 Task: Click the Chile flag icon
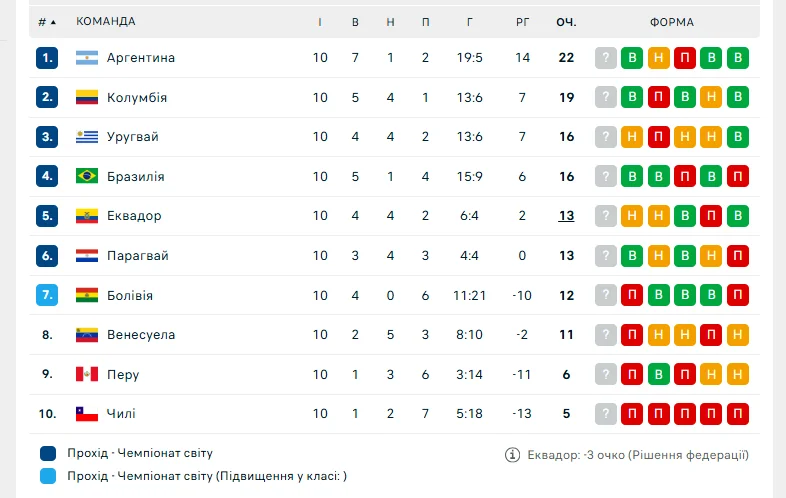(x=87, y=414)
